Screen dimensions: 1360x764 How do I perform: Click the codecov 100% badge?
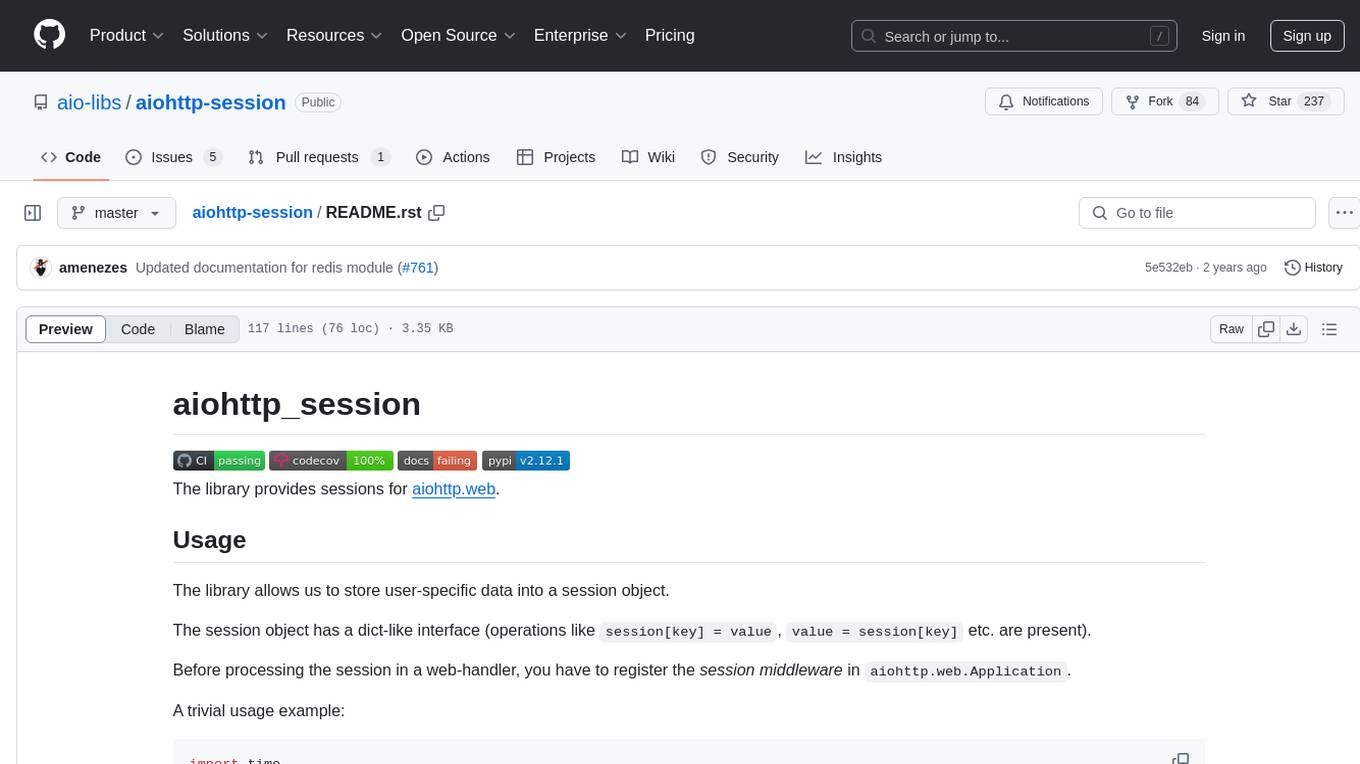click(331, 460)
